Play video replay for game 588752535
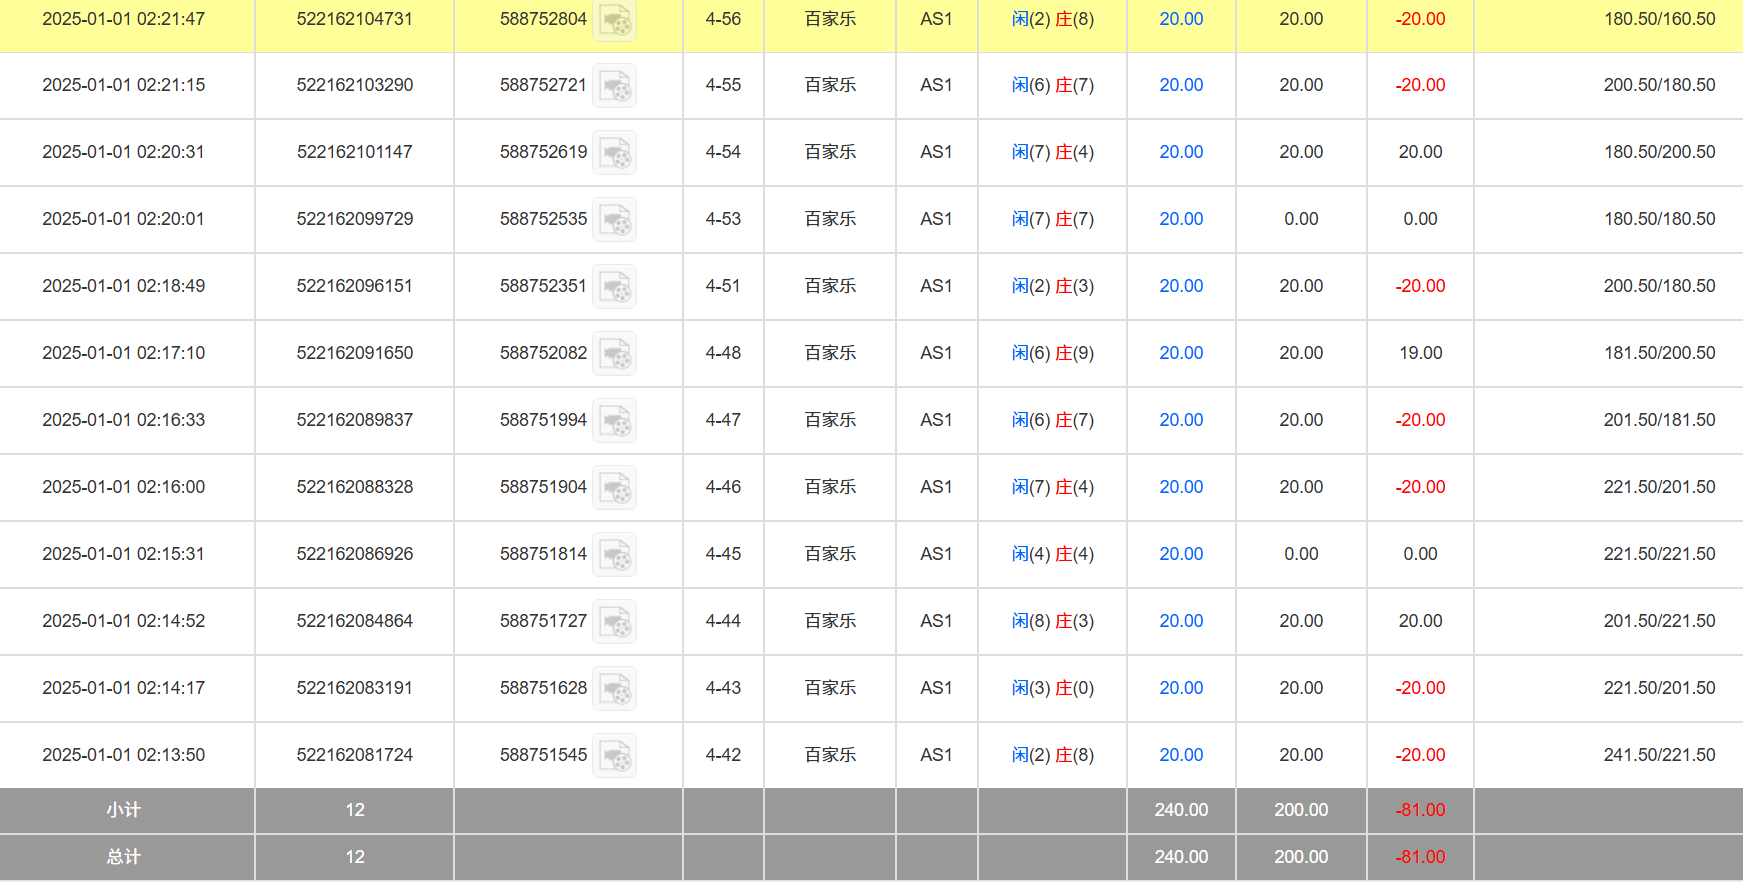 coord(614,220)
